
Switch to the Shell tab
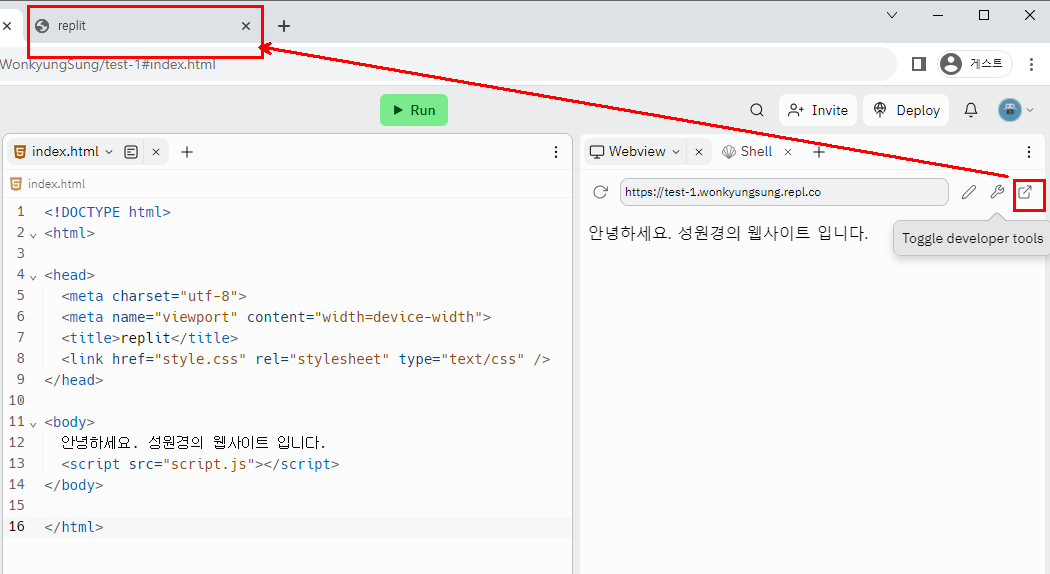coord(747,152)
